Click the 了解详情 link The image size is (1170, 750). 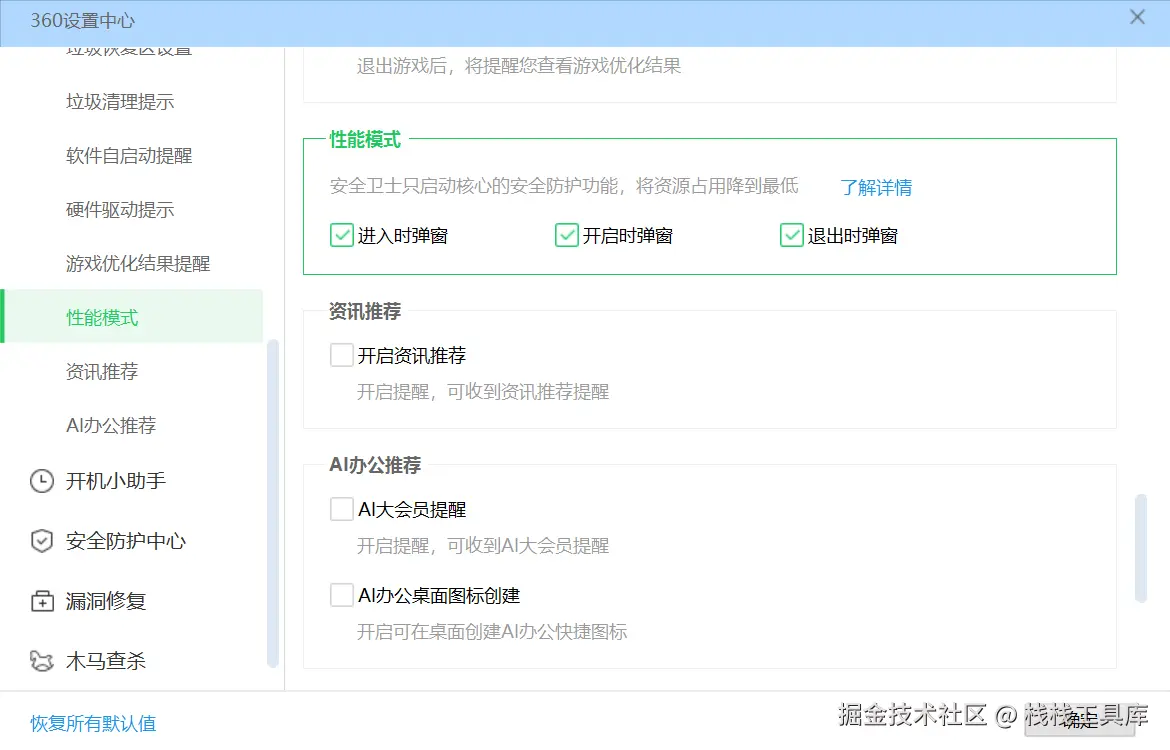(876, 187)
